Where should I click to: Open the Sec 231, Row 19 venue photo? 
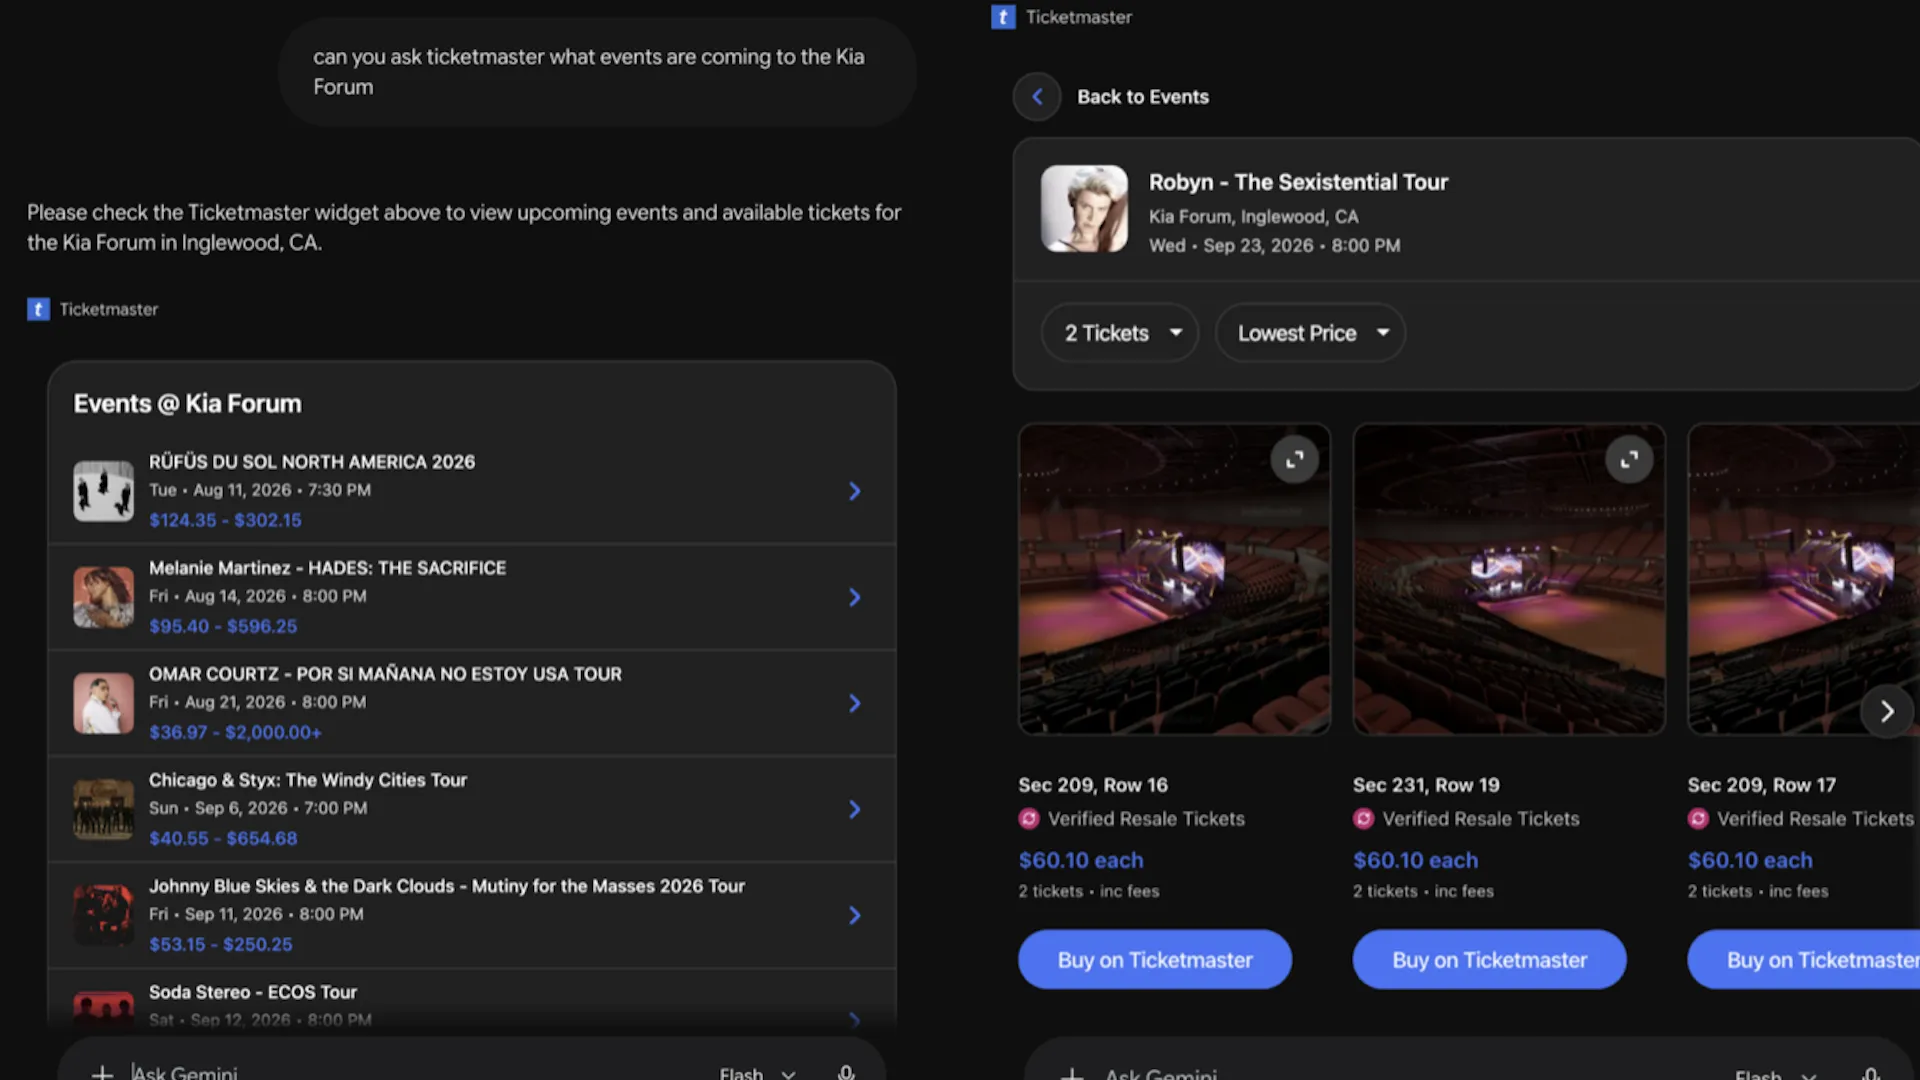tap(1509, 580)
